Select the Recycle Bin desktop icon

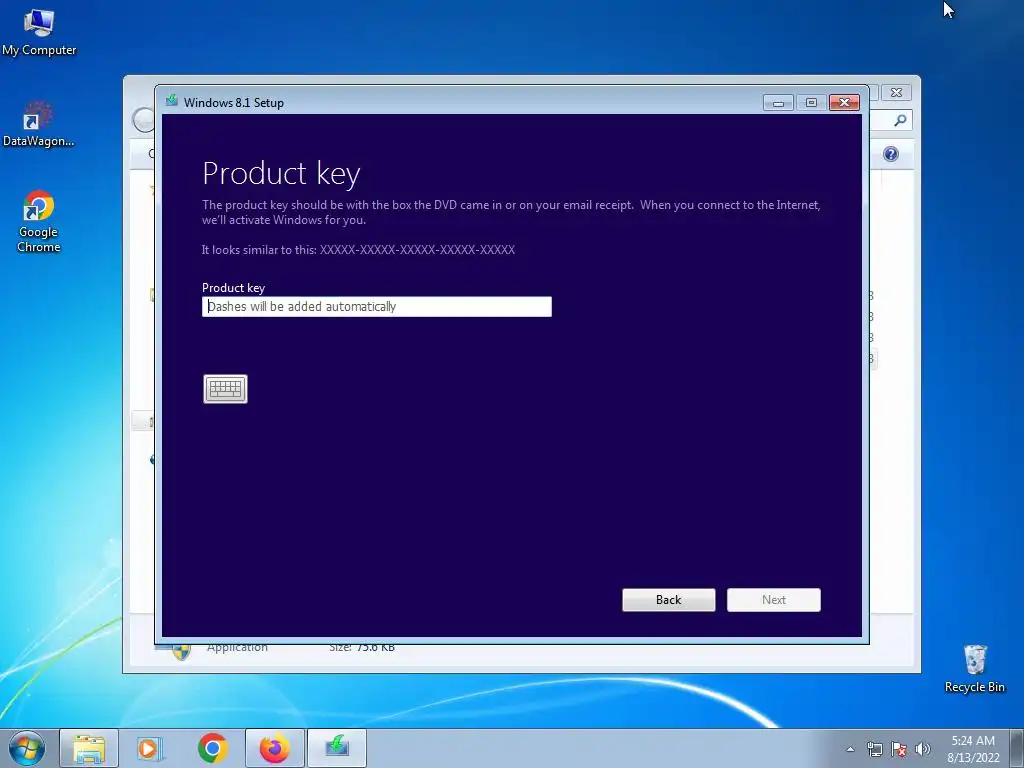974,669
